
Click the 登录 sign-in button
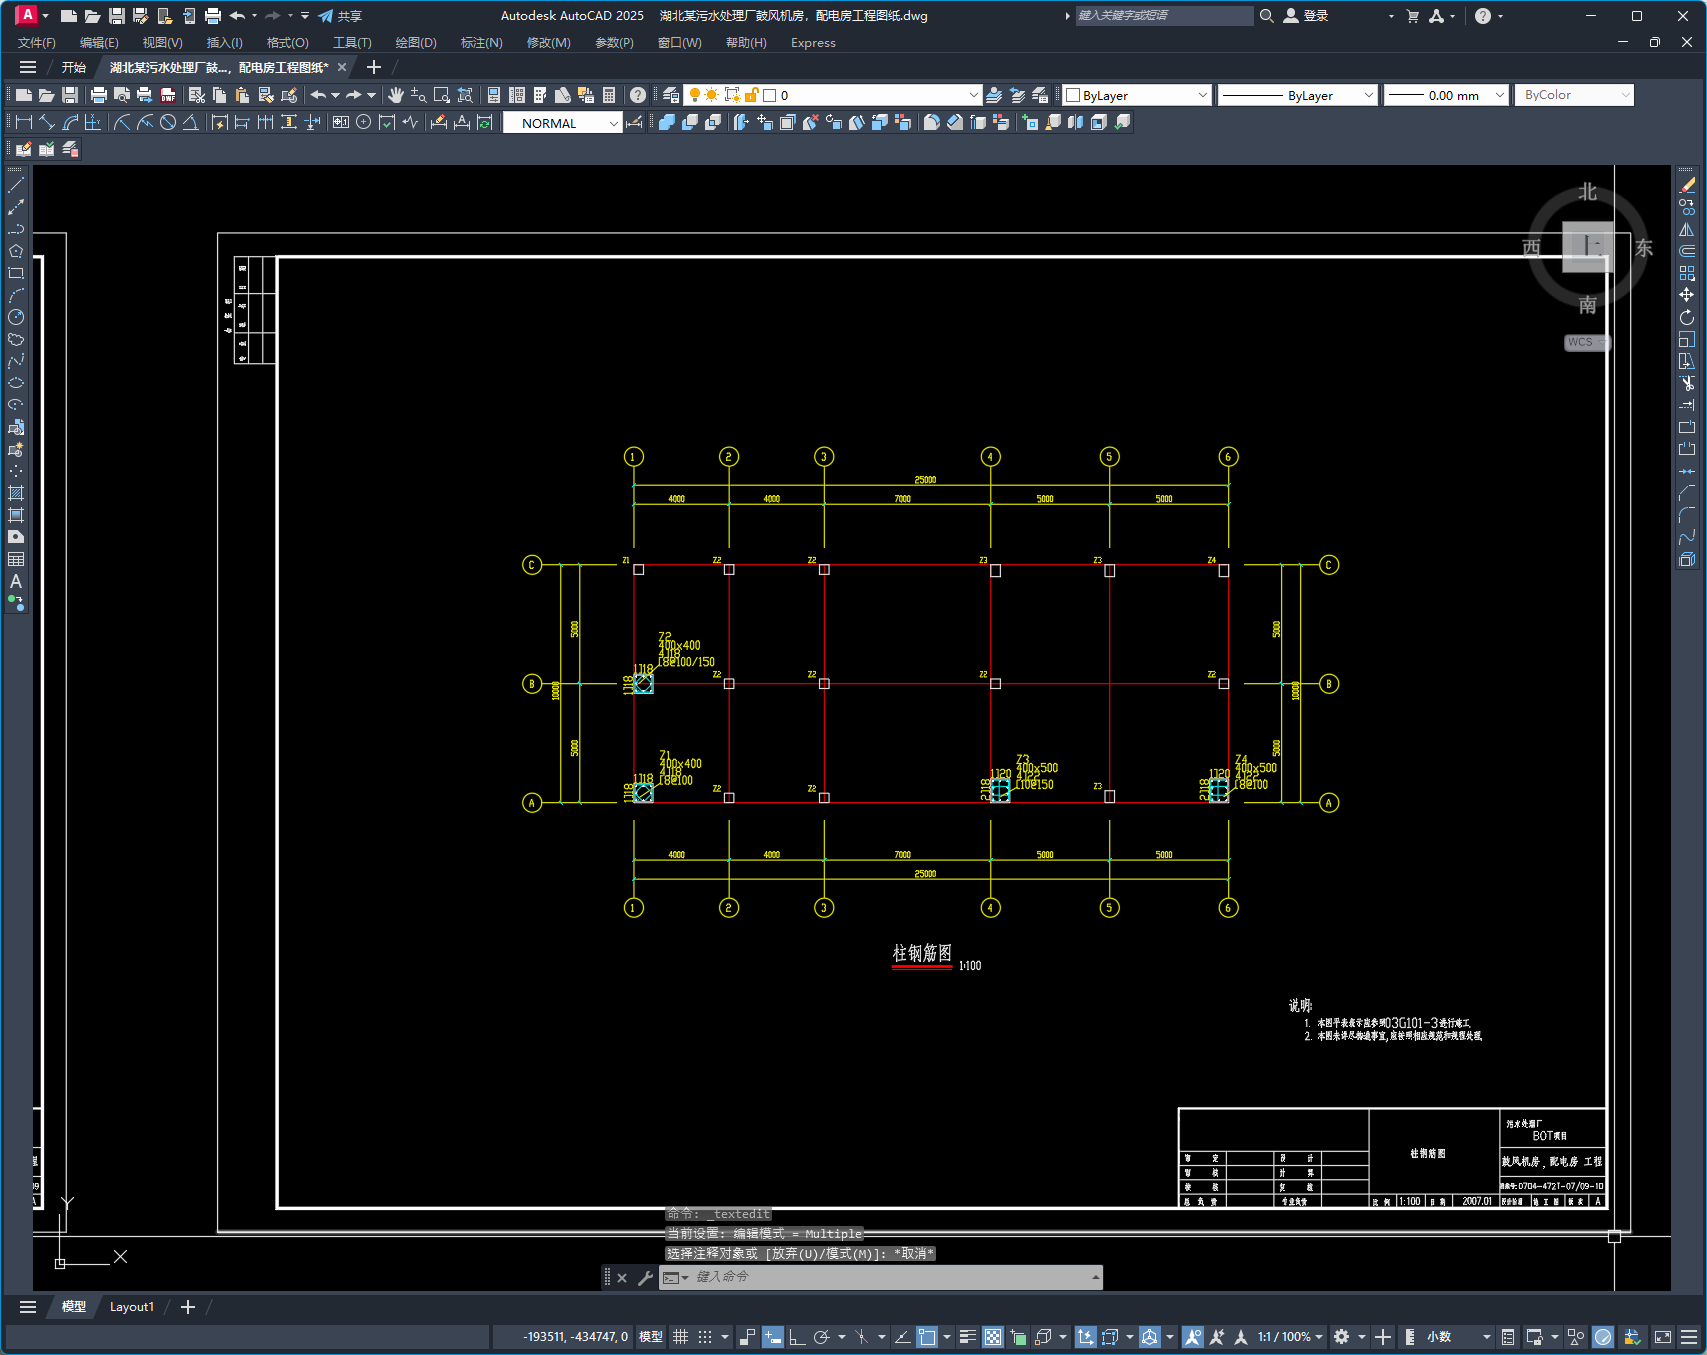pyautogui.click(x=1306, y=16)
